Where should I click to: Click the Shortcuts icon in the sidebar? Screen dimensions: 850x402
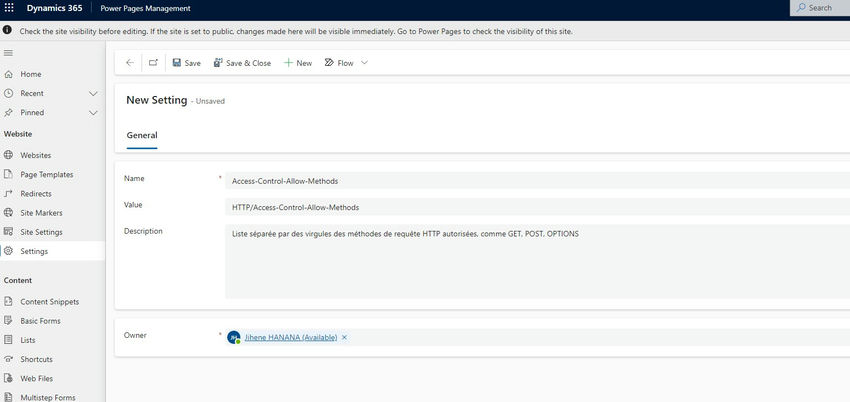pos(8,359)
